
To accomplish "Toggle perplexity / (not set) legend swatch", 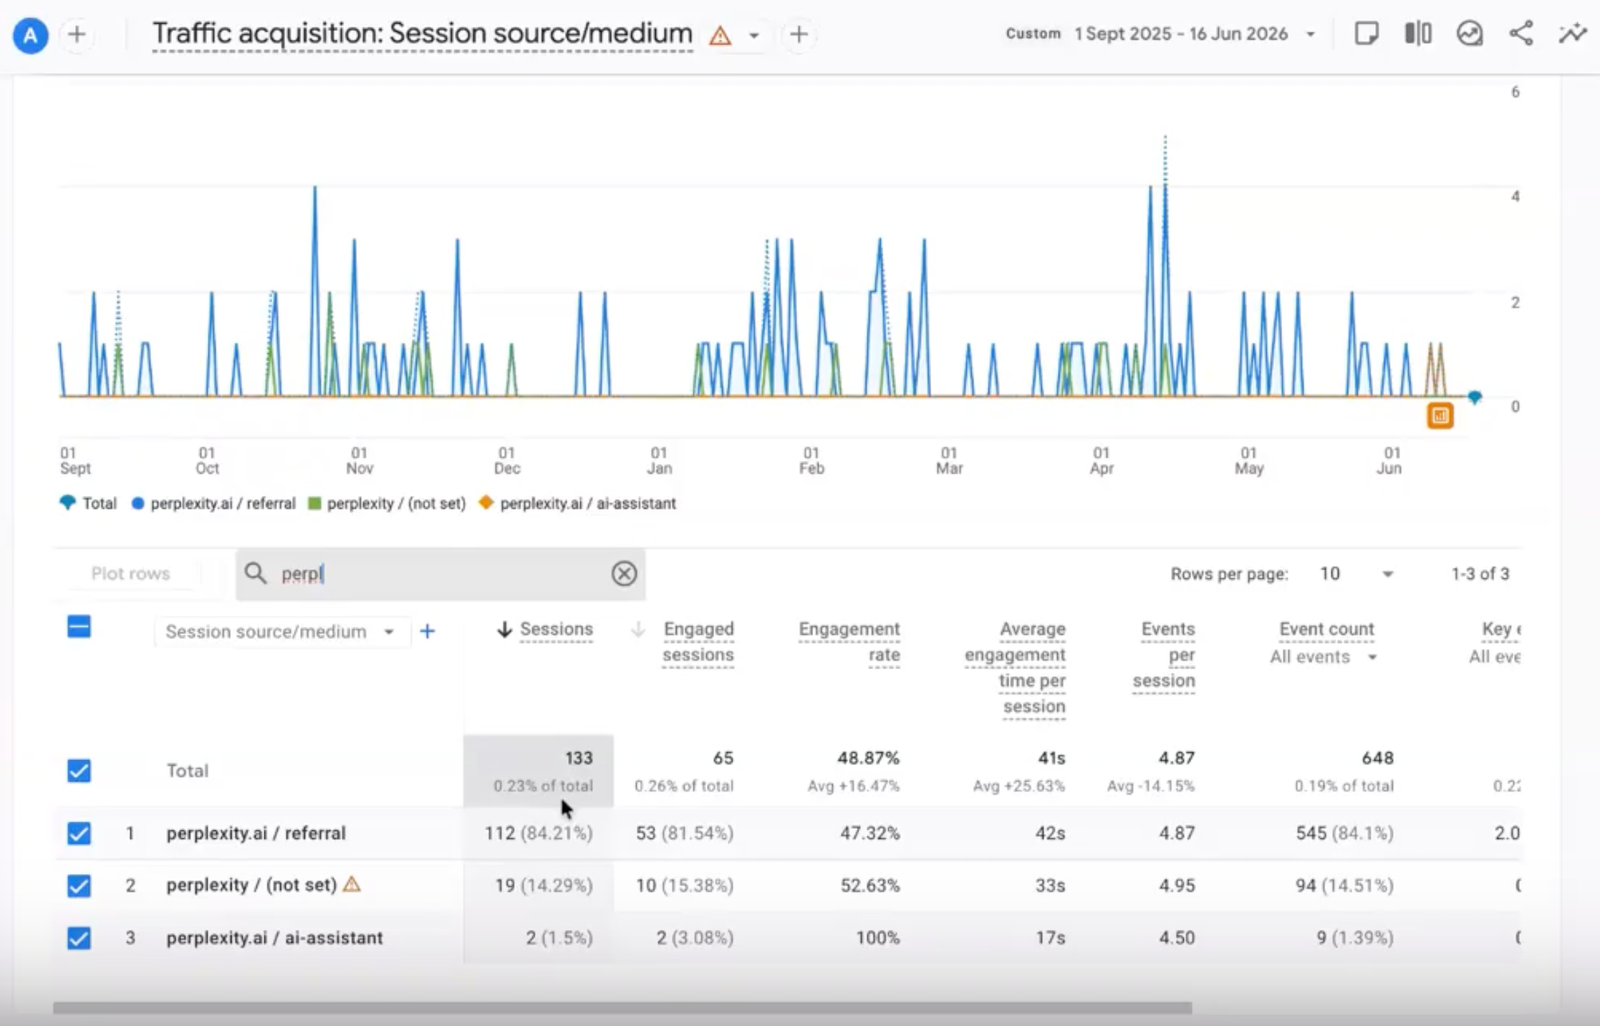I will click(314, 503).
